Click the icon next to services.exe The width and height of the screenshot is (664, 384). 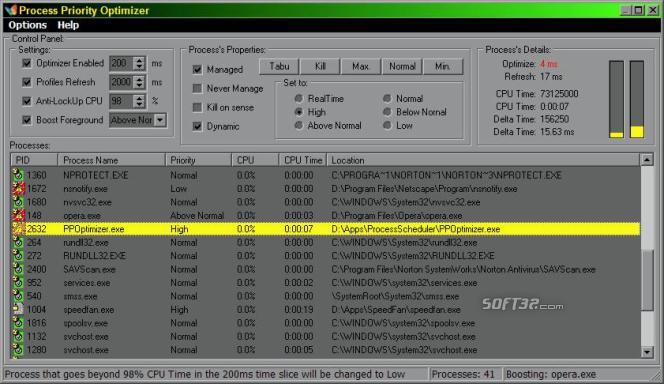(x=18, y=283)
